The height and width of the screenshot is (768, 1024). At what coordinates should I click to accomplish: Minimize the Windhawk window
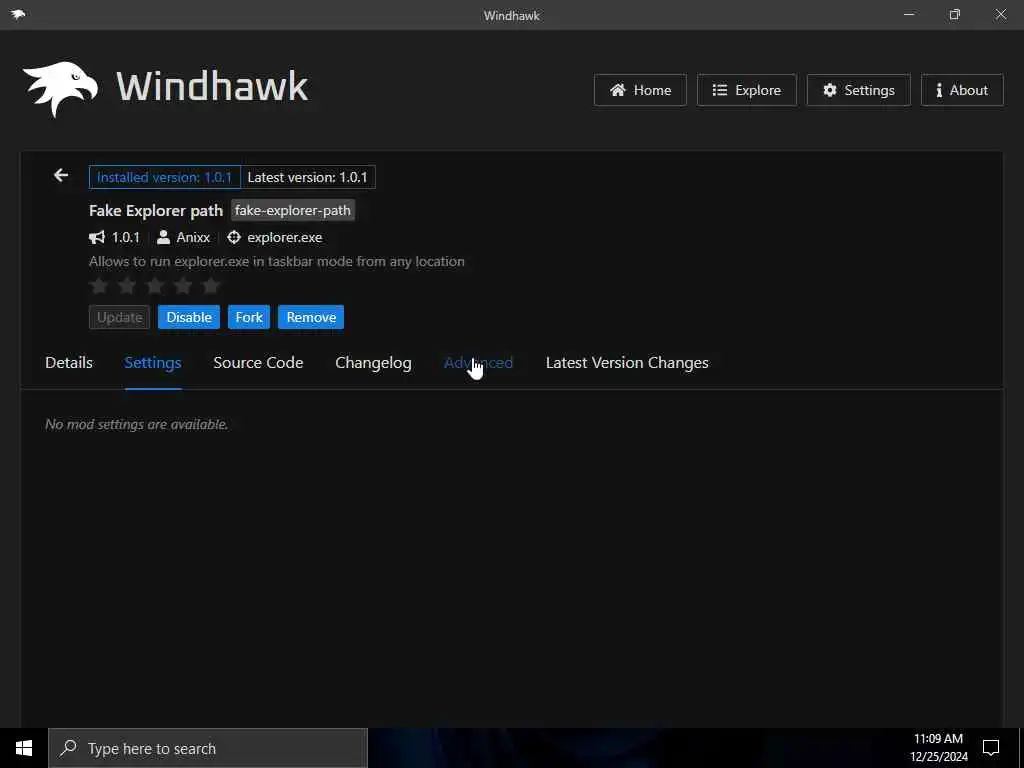pos(908,14)
